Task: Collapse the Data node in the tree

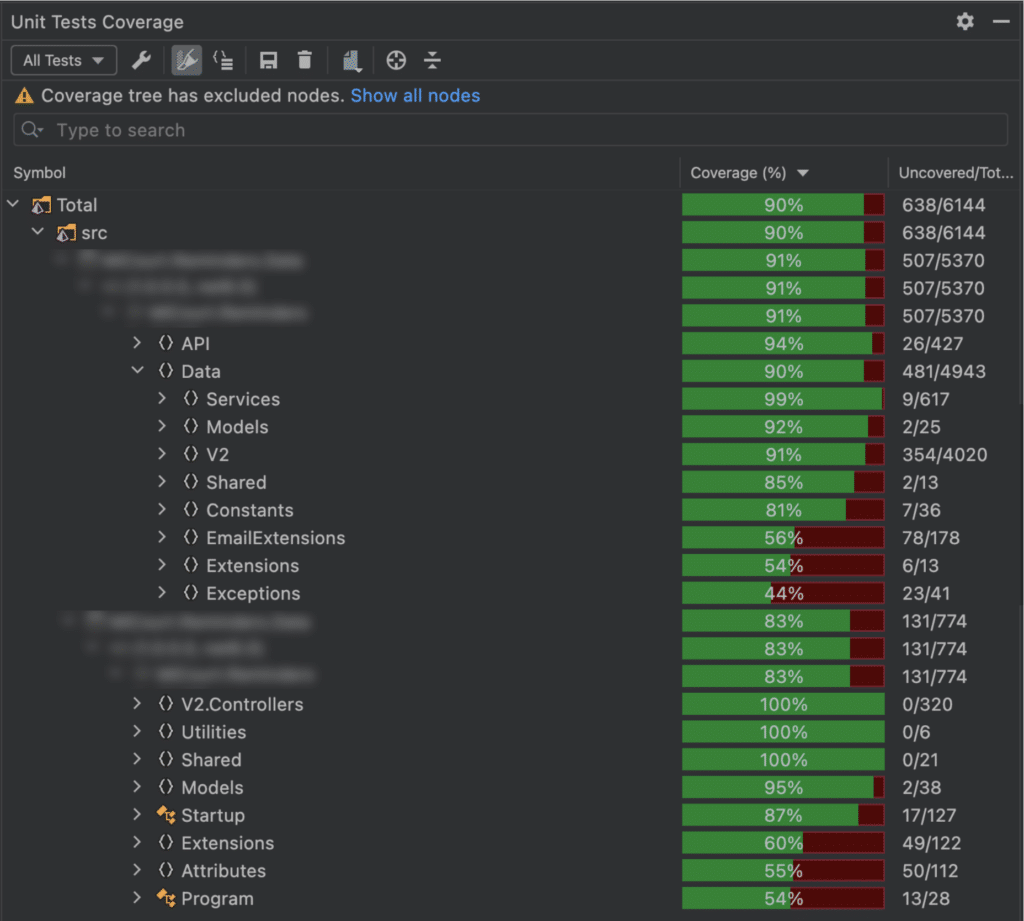Action: click(137, 371)
